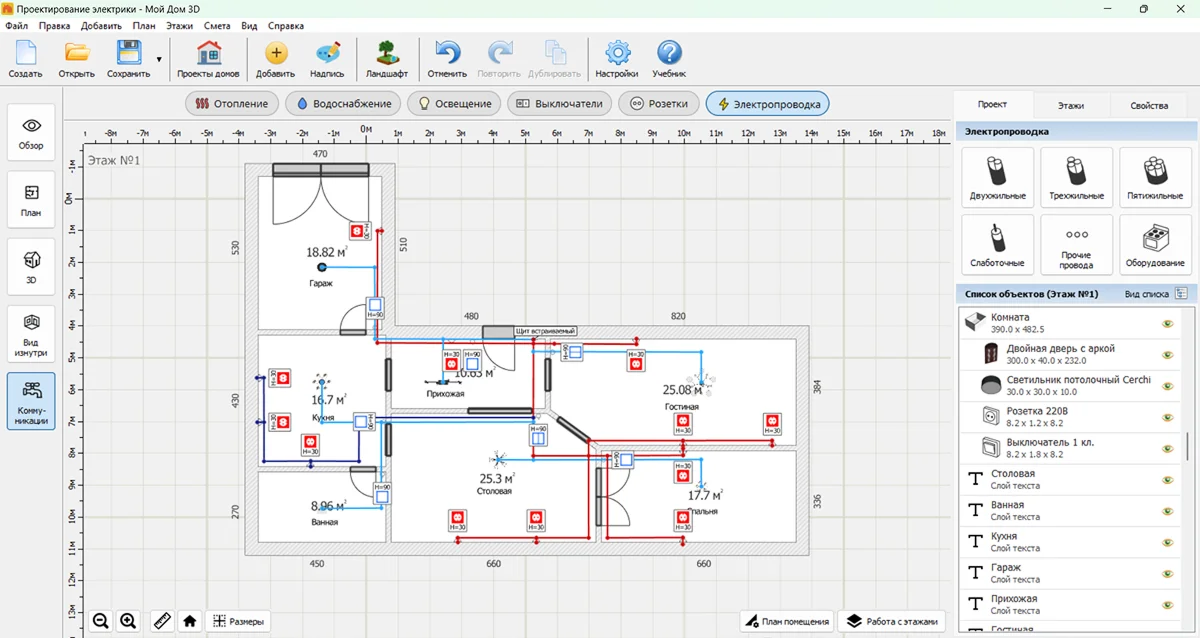Hide Светильник потолочный Cerchi object

1166,386
